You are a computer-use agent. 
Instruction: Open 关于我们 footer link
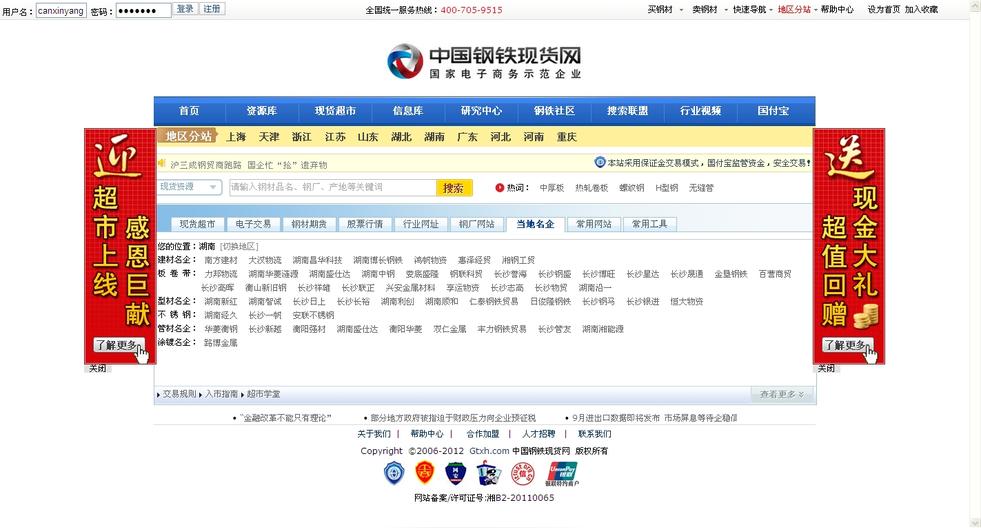(374, 434)
